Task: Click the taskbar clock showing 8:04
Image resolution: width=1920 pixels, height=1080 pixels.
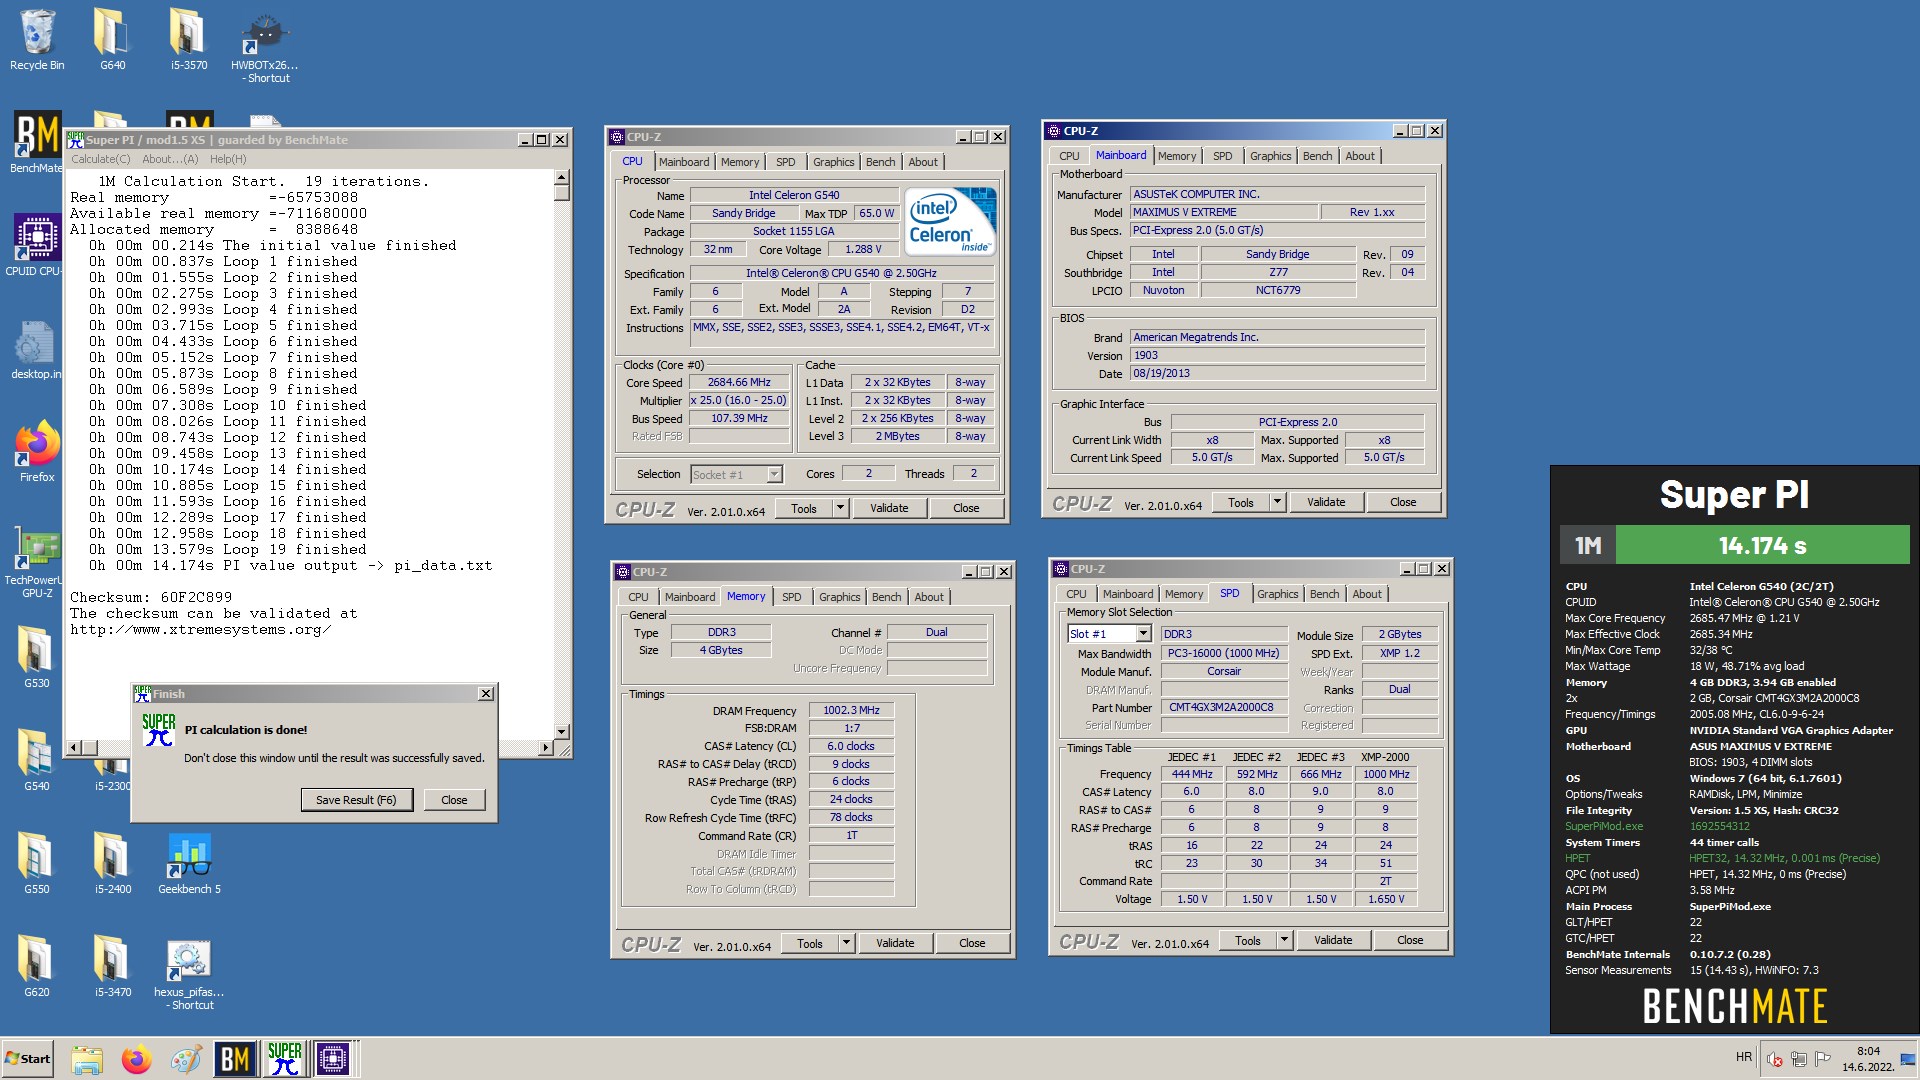Action: click(1868, 1059)
